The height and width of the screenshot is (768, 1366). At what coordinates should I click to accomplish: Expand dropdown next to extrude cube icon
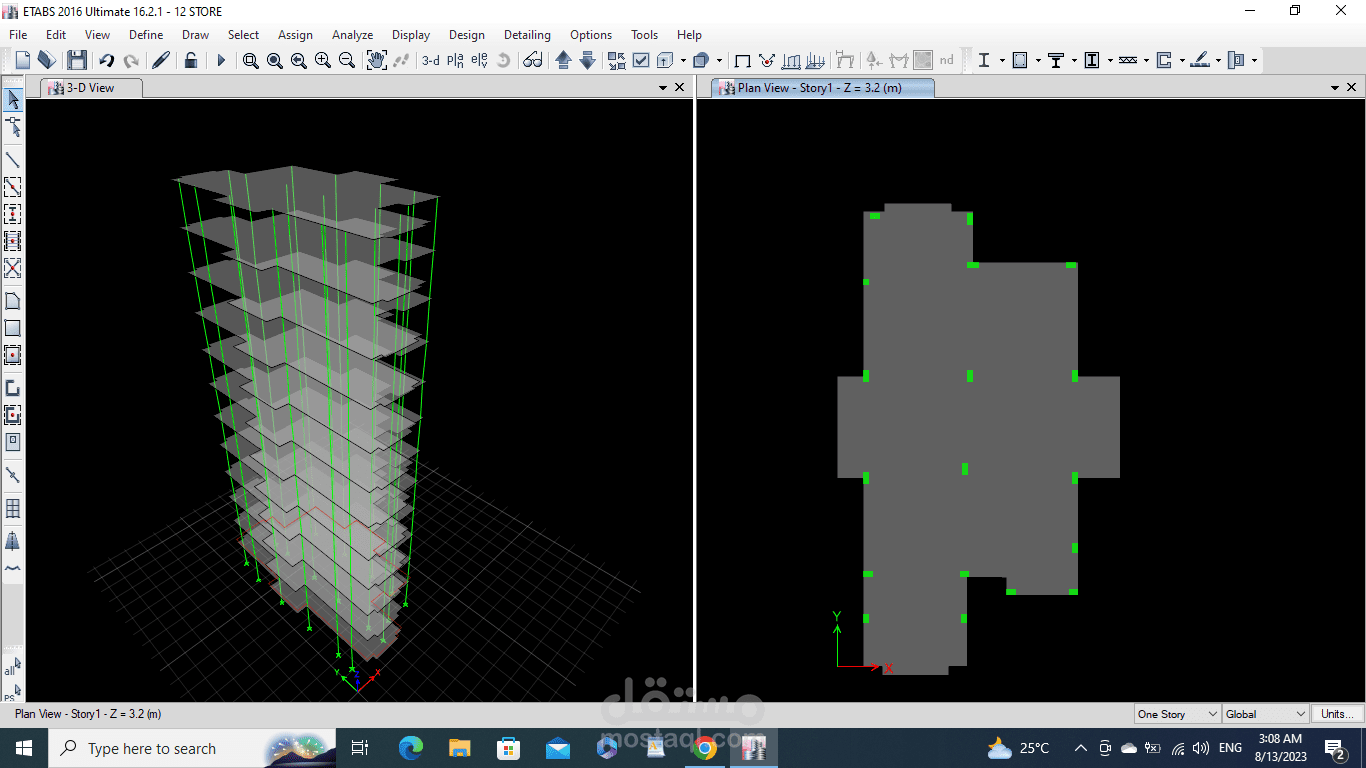[683, 60]
